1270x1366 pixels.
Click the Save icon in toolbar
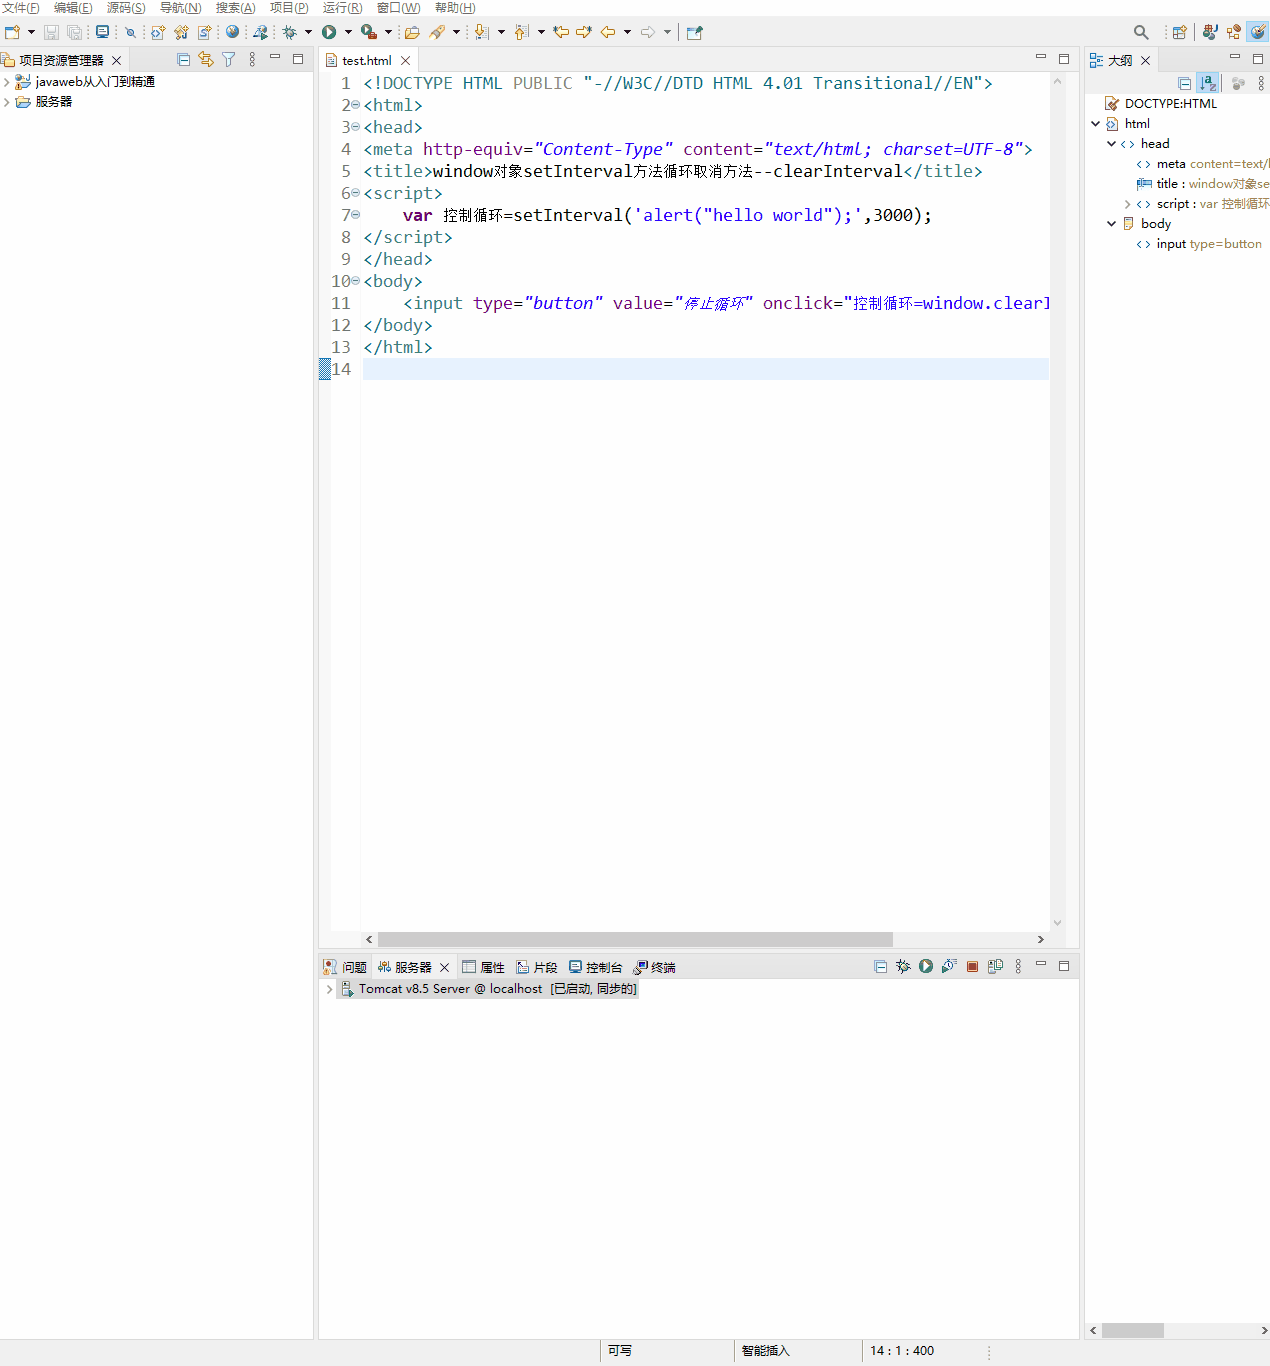[x=51, y=32]
